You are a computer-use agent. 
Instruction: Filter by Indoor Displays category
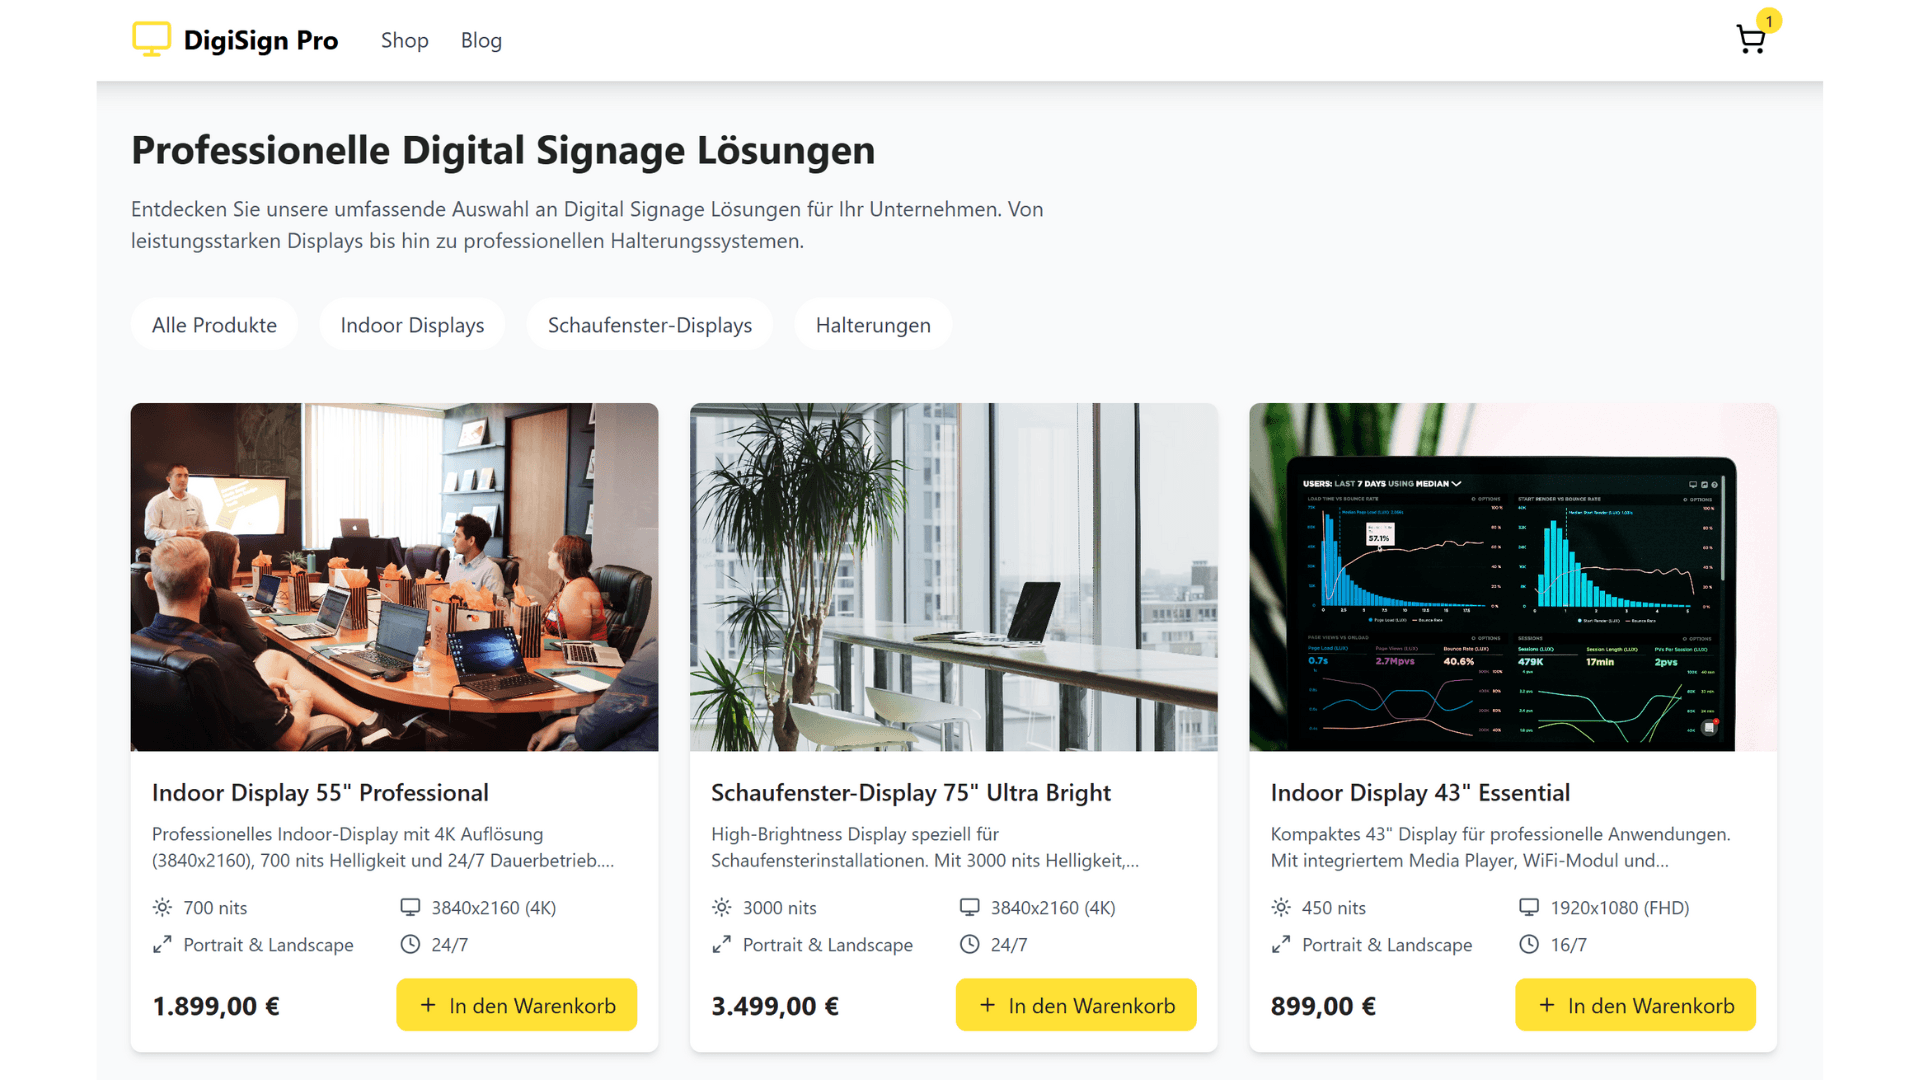(x=412, y=325)
